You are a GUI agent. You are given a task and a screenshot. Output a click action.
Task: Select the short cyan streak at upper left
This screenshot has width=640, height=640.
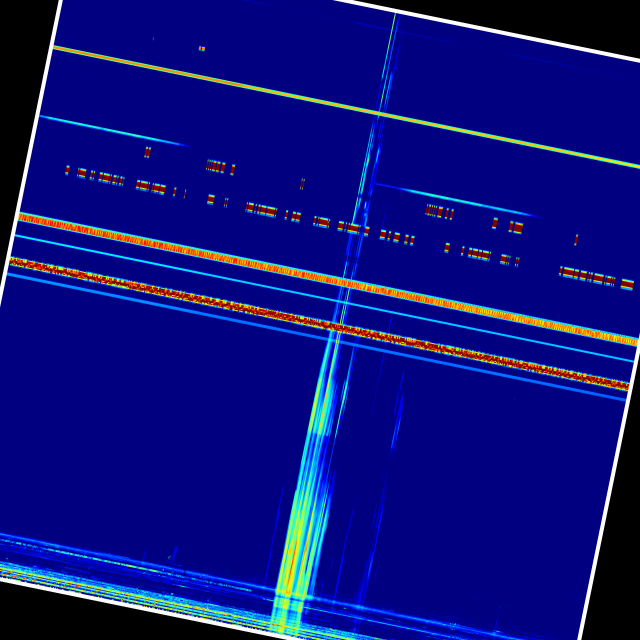pyautogui.click(x=110, y=130)
